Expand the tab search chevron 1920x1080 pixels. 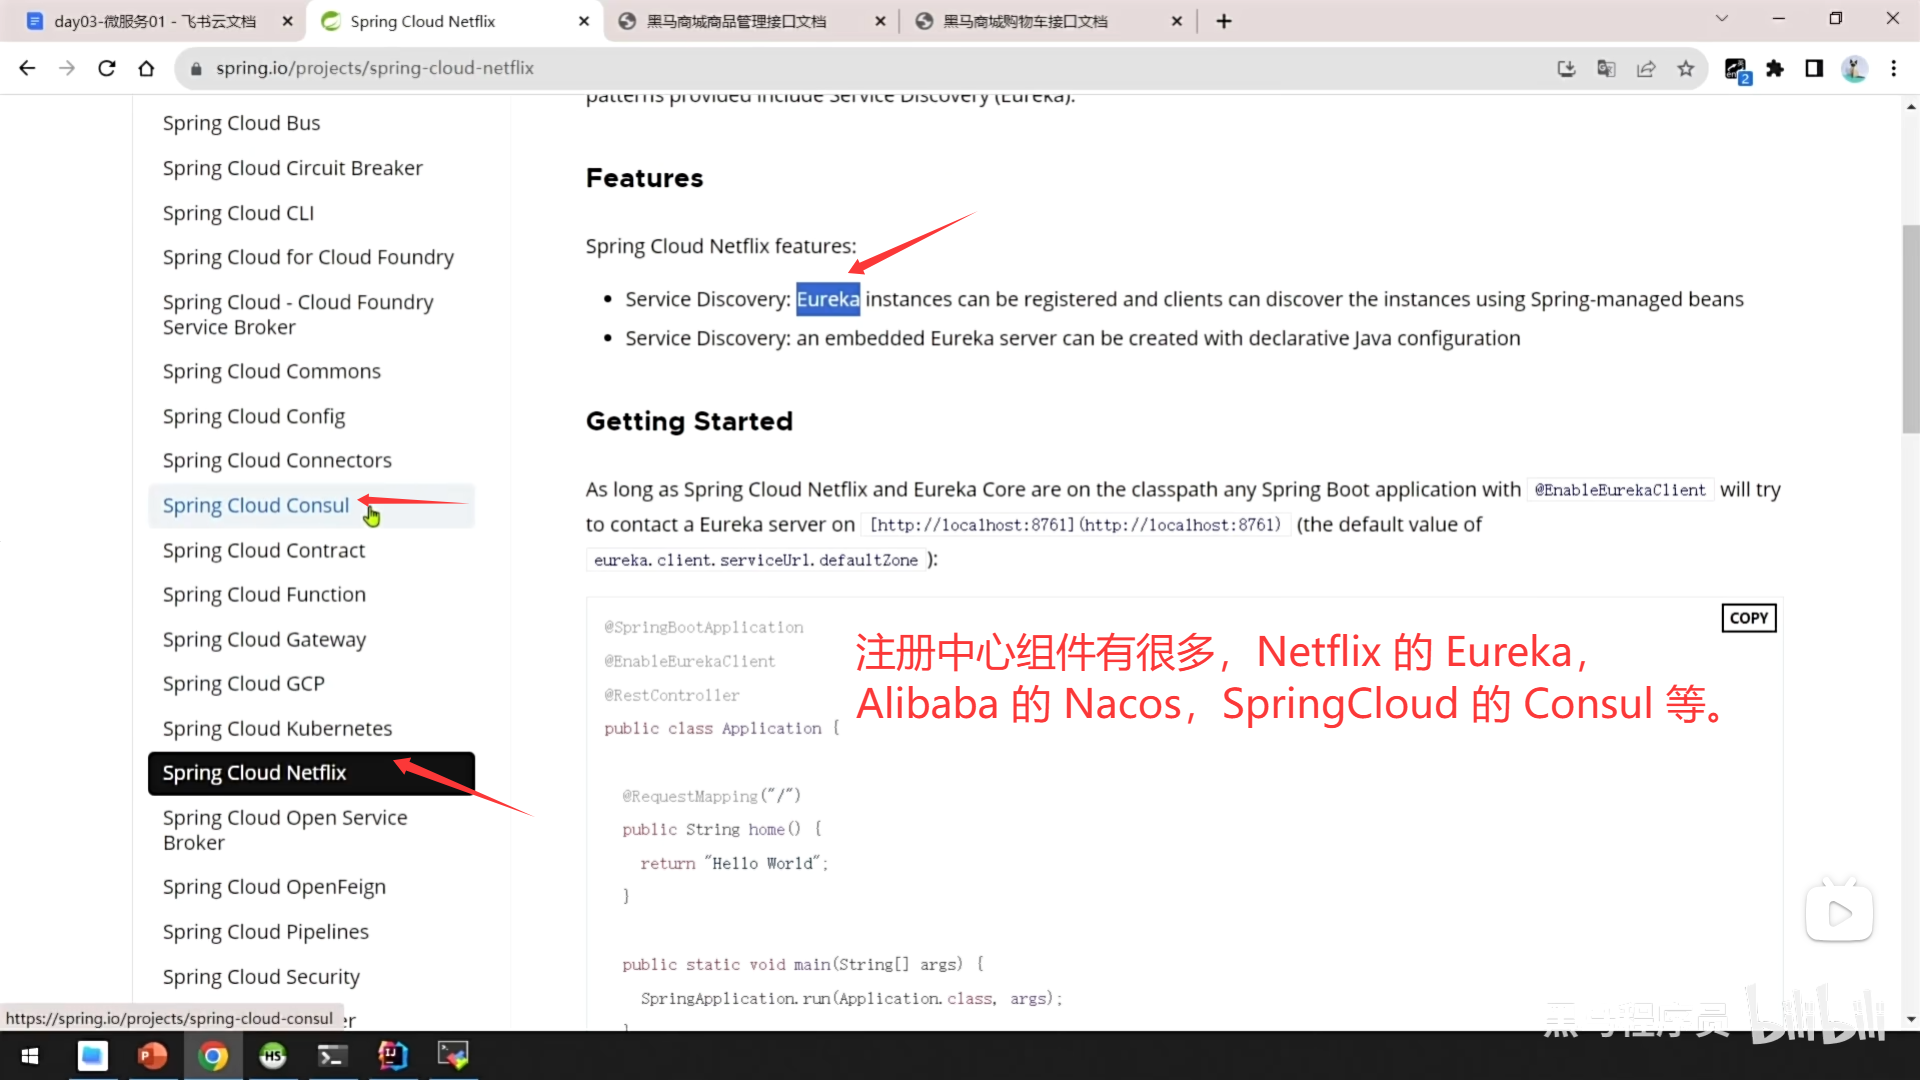click(x=1722, y=18)
